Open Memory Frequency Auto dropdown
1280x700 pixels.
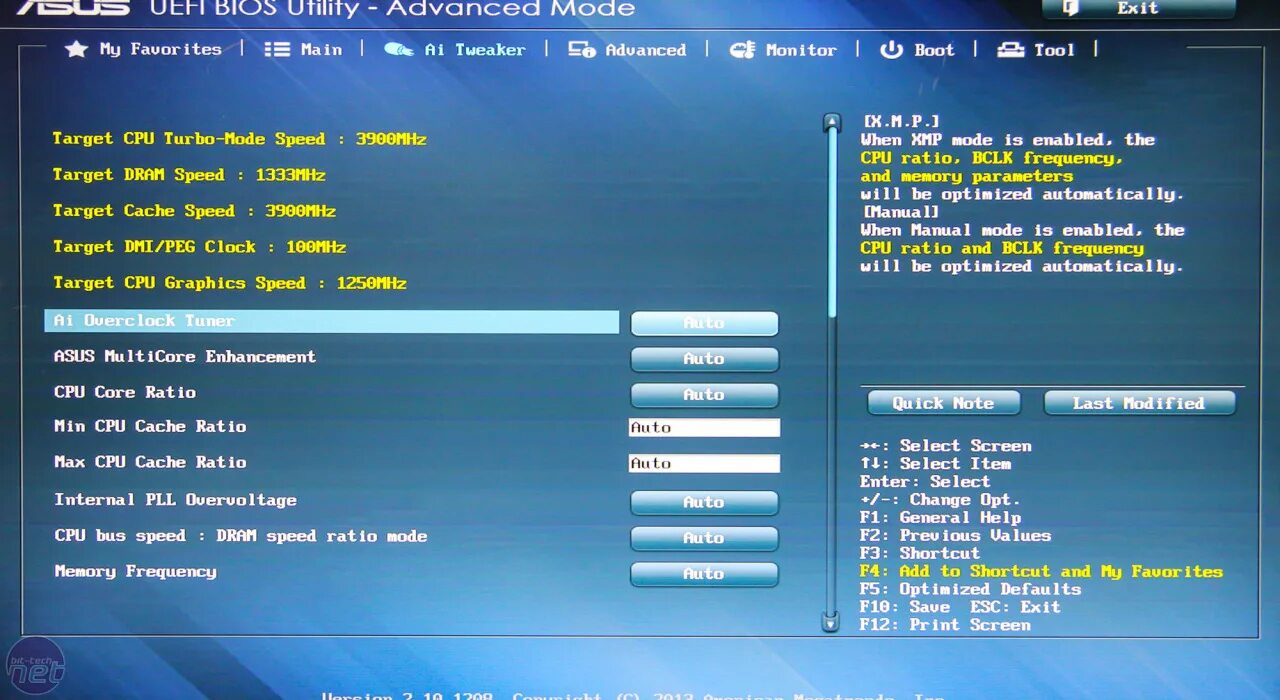pos(704,574)
